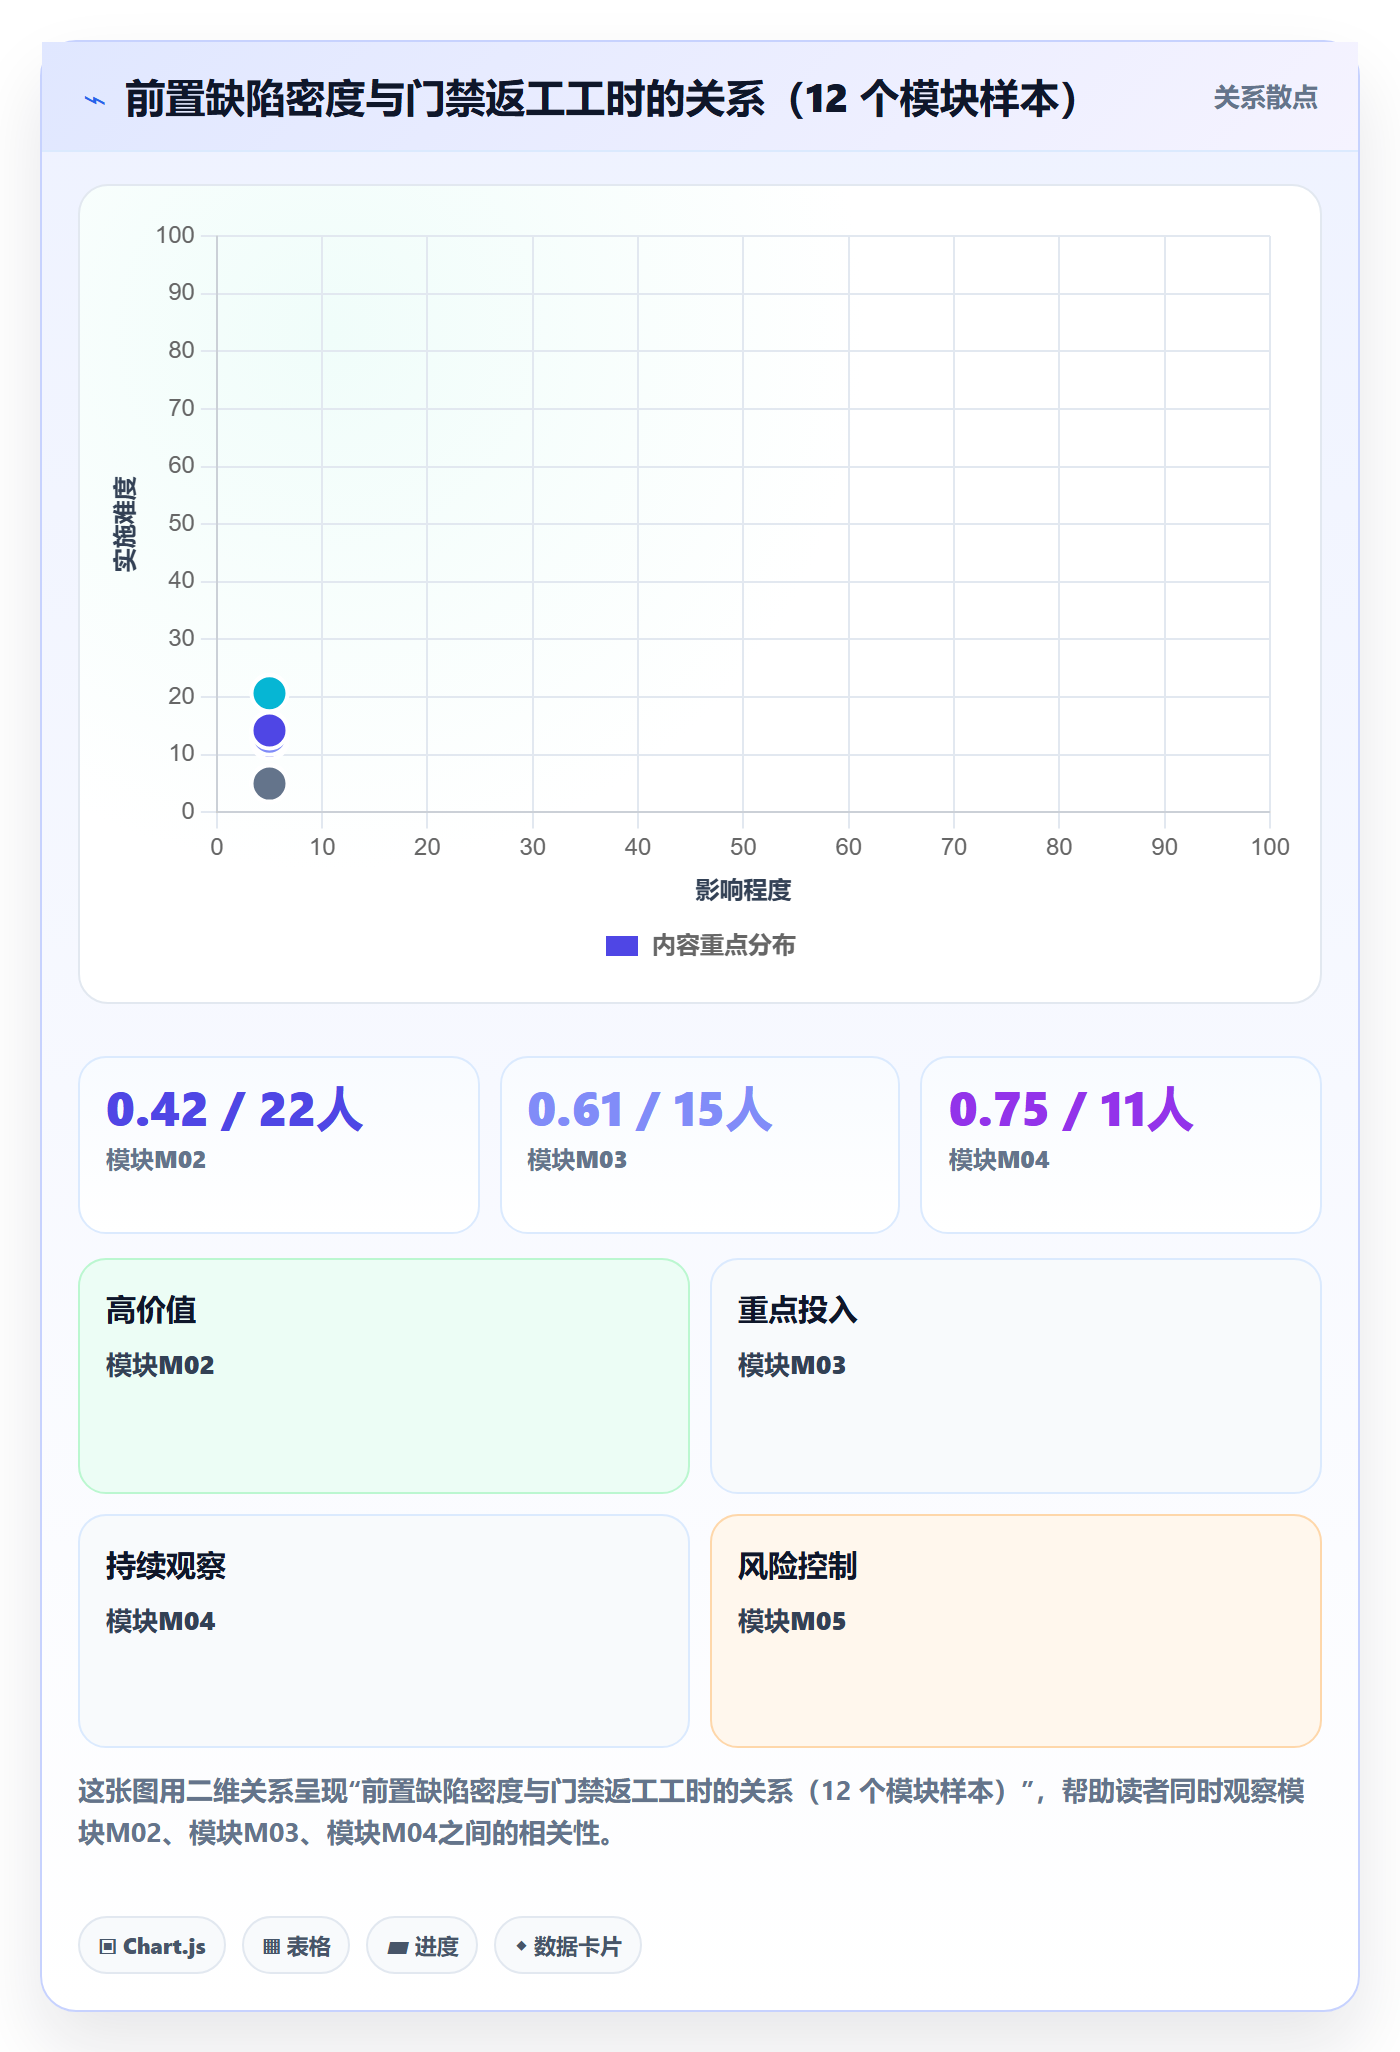The height and width of the screenshot is (2052, 1400).
Task: Click the x-axis tick label 50
Action: click(743, 847)
